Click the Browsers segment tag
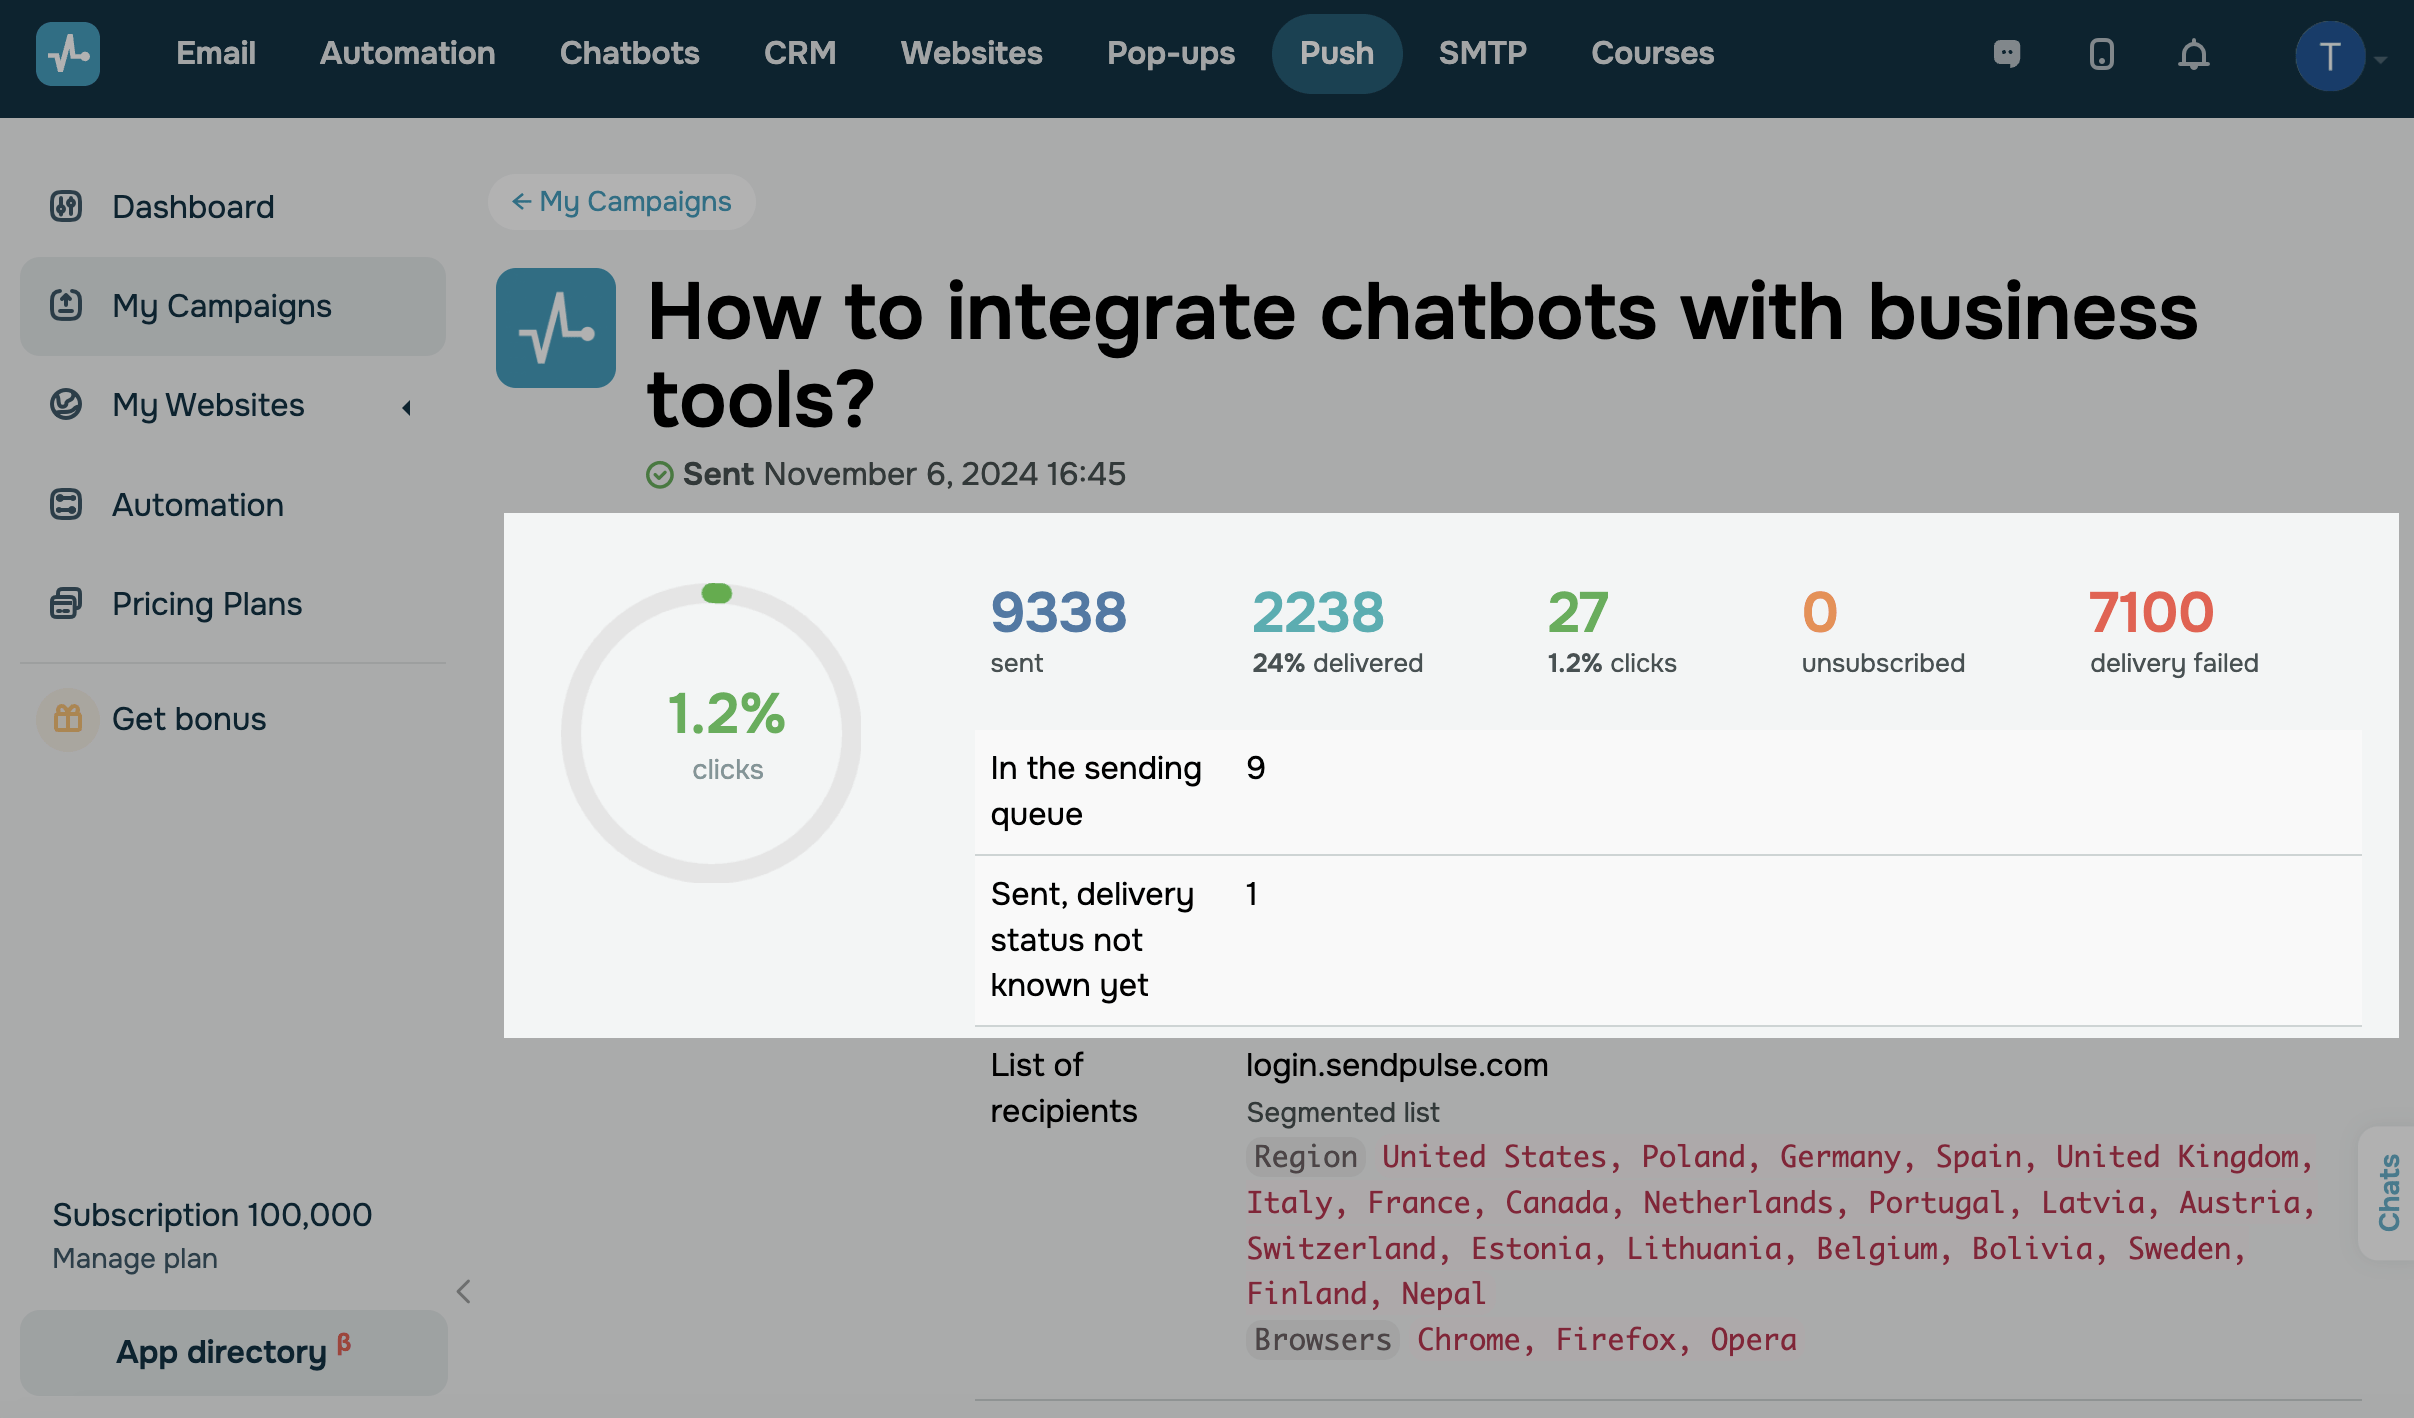Screen dimensions: 2414x1418 tap(1322, 1340)
